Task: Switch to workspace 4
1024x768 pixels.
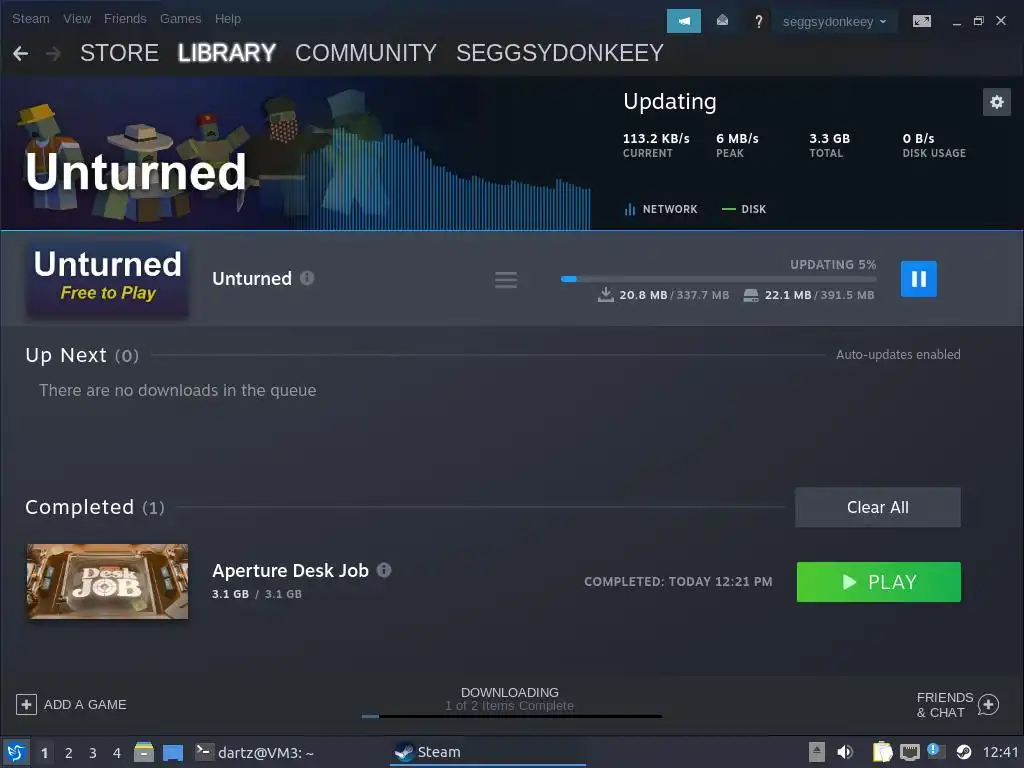Action: pyautogui.click(x=117, y=753)
